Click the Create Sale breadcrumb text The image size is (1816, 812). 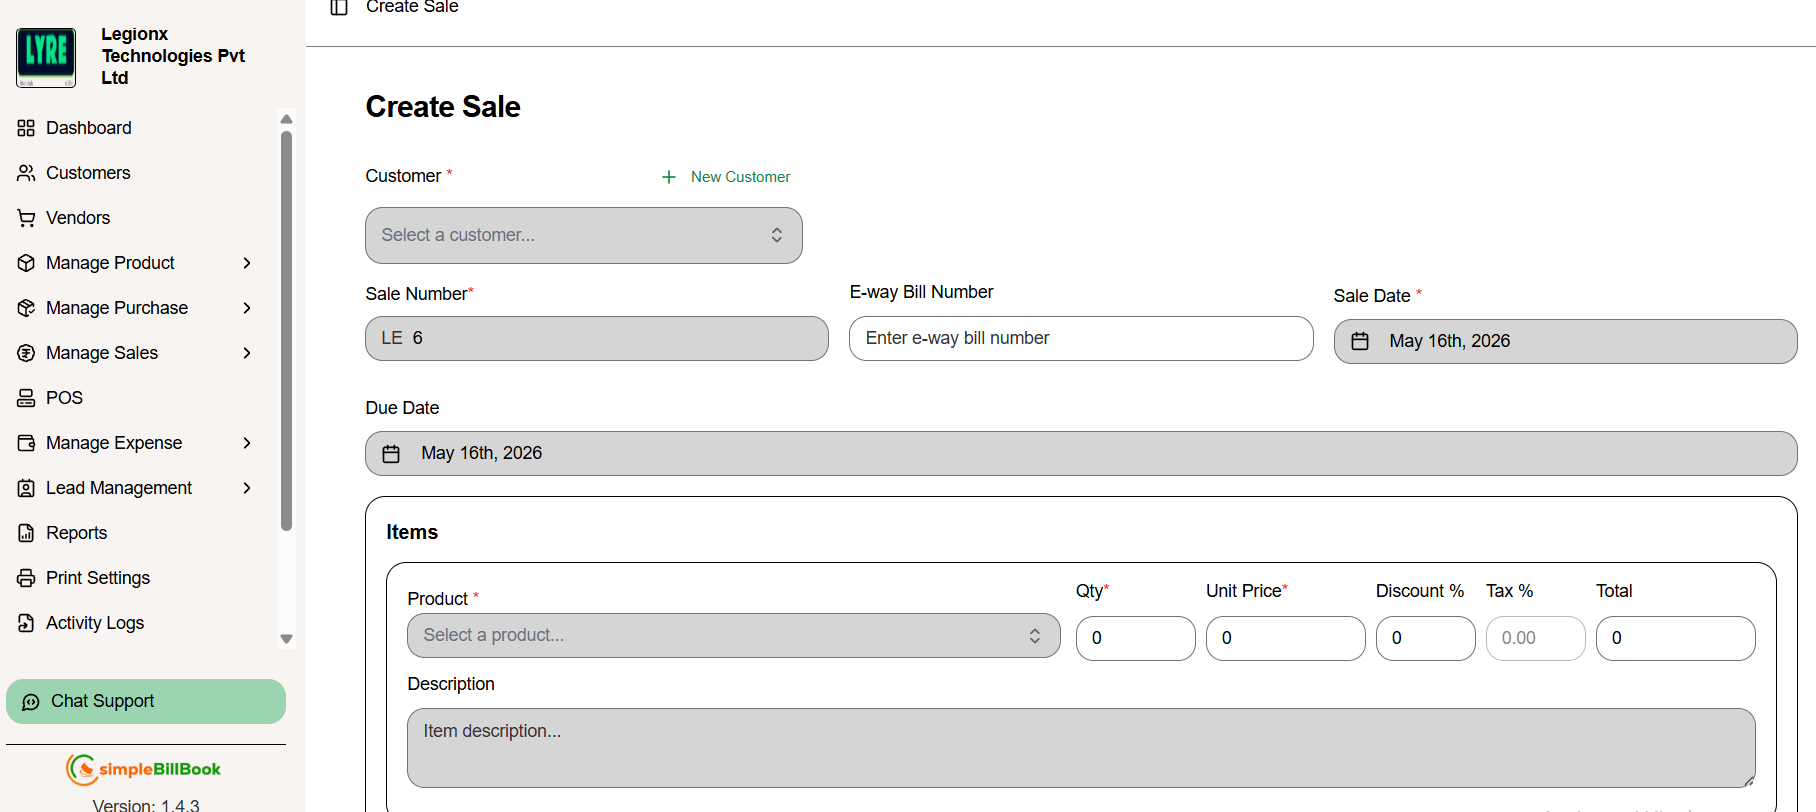pyautogui.click(x=412, y=7)
